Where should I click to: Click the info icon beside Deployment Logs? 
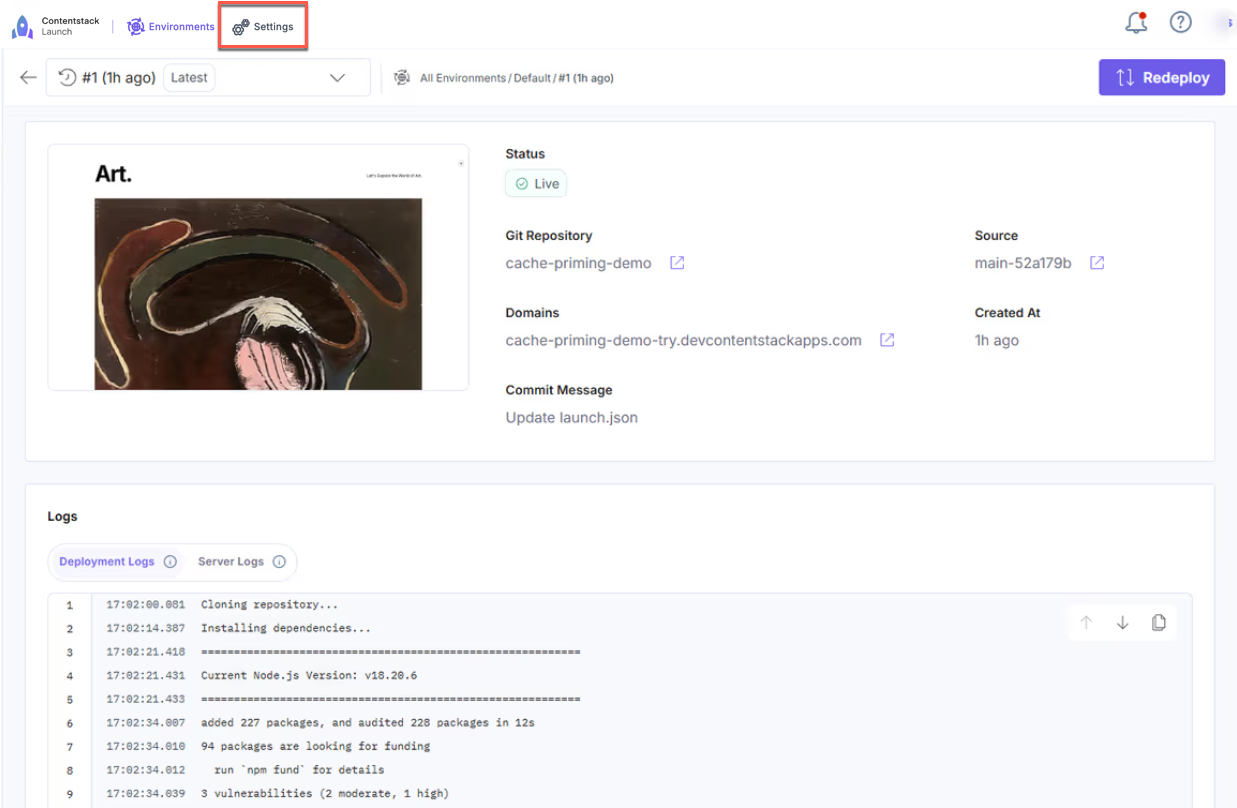(170, 562)
